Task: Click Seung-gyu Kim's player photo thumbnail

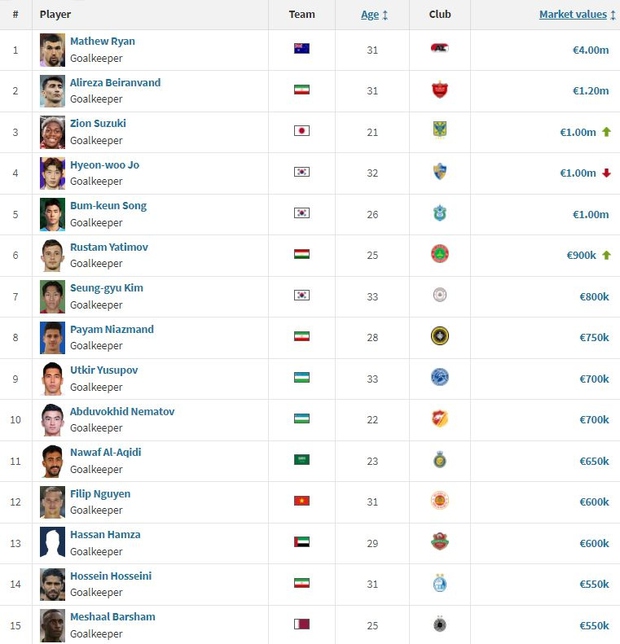Action: click(52, 296)
